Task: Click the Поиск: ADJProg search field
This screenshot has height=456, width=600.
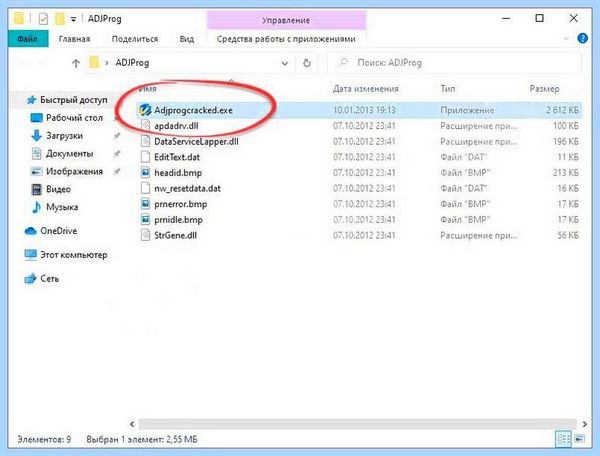Action: coord(455,63)
